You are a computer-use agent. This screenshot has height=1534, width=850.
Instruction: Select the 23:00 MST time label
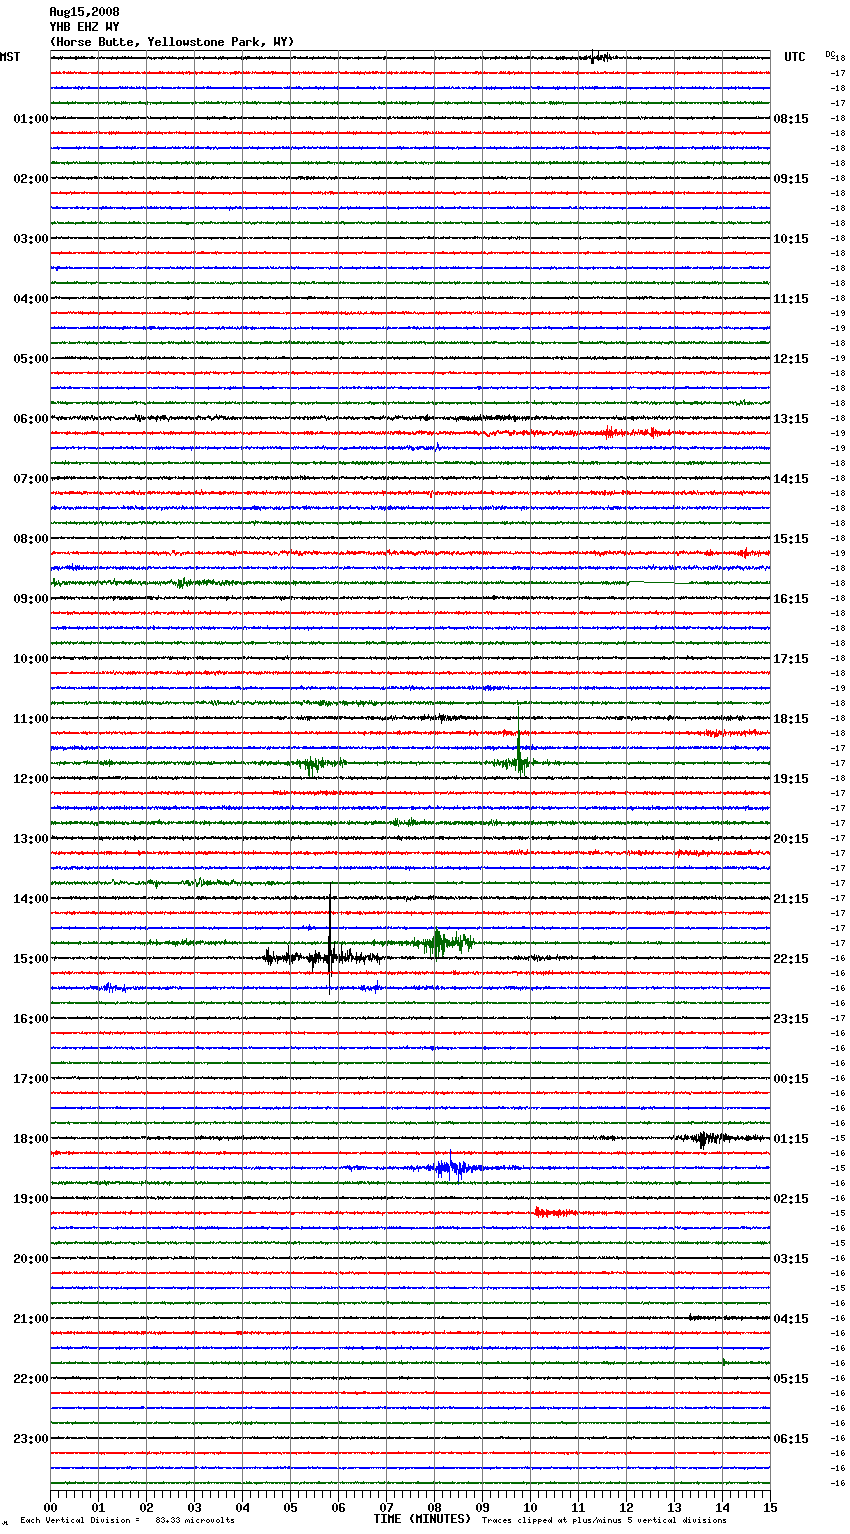(x=31, y=1439)
